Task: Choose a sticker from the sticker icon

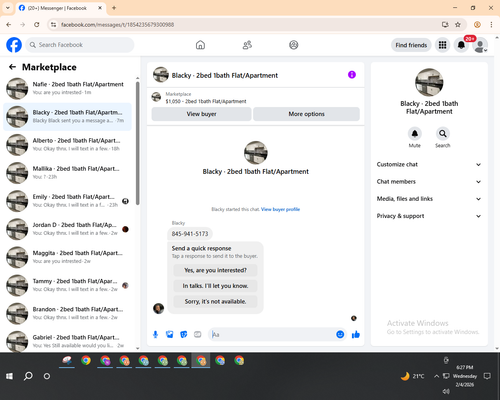Action: [184, 334]
